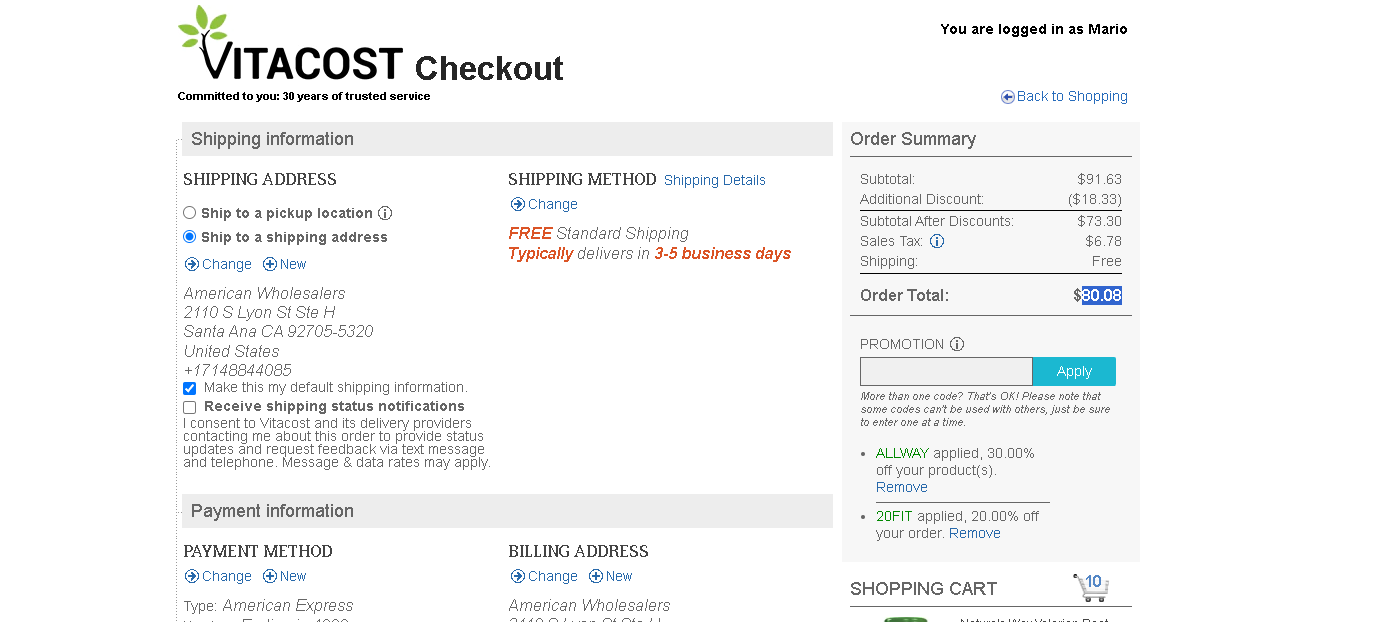The image size is (1374, 622).
Task: Click the Promotion info icon
Action: [957, 344]
